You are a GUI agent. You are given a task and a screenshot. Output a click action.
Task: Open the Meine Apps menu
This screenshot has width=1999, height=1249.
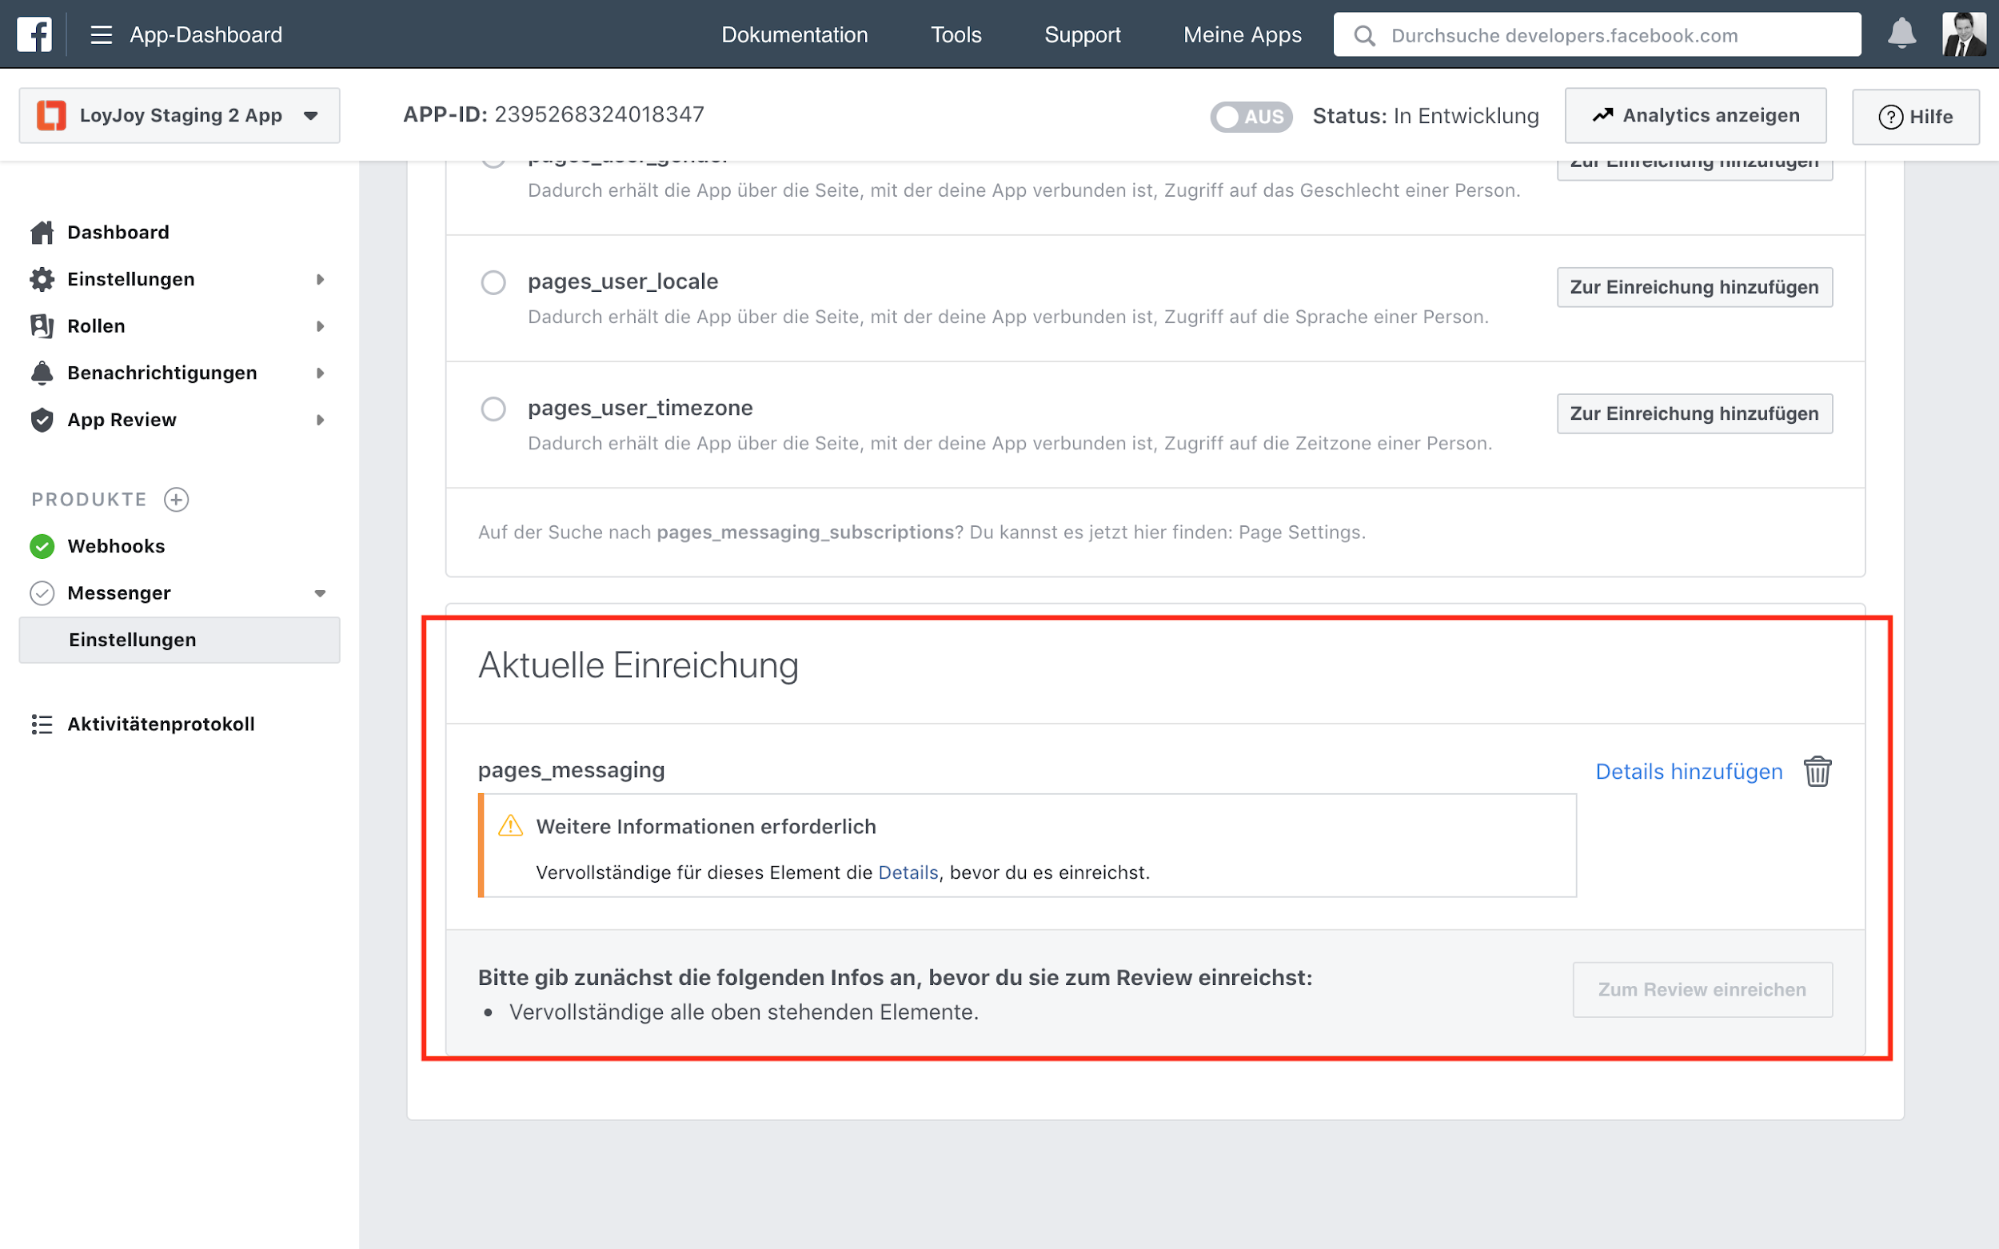(1242, 35)
